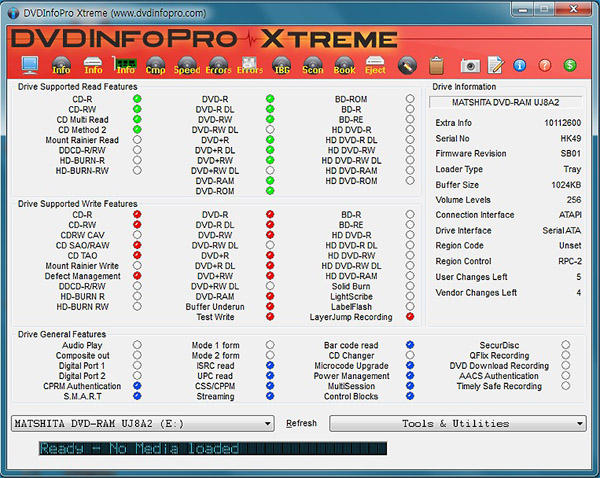
Task: Click the S.M.A.R.T blue indicator
Action: tap(137, 396)
